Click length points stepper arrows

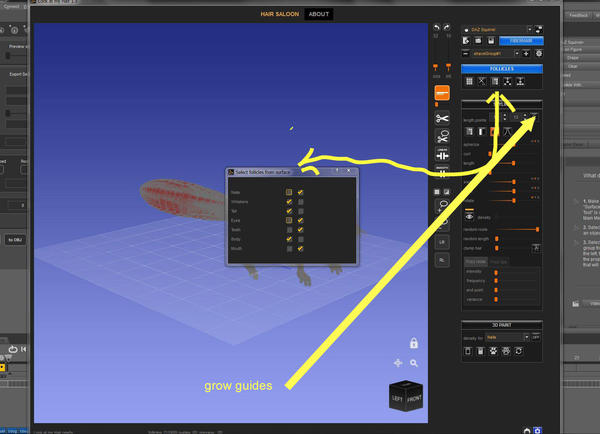tap(505, 117)
